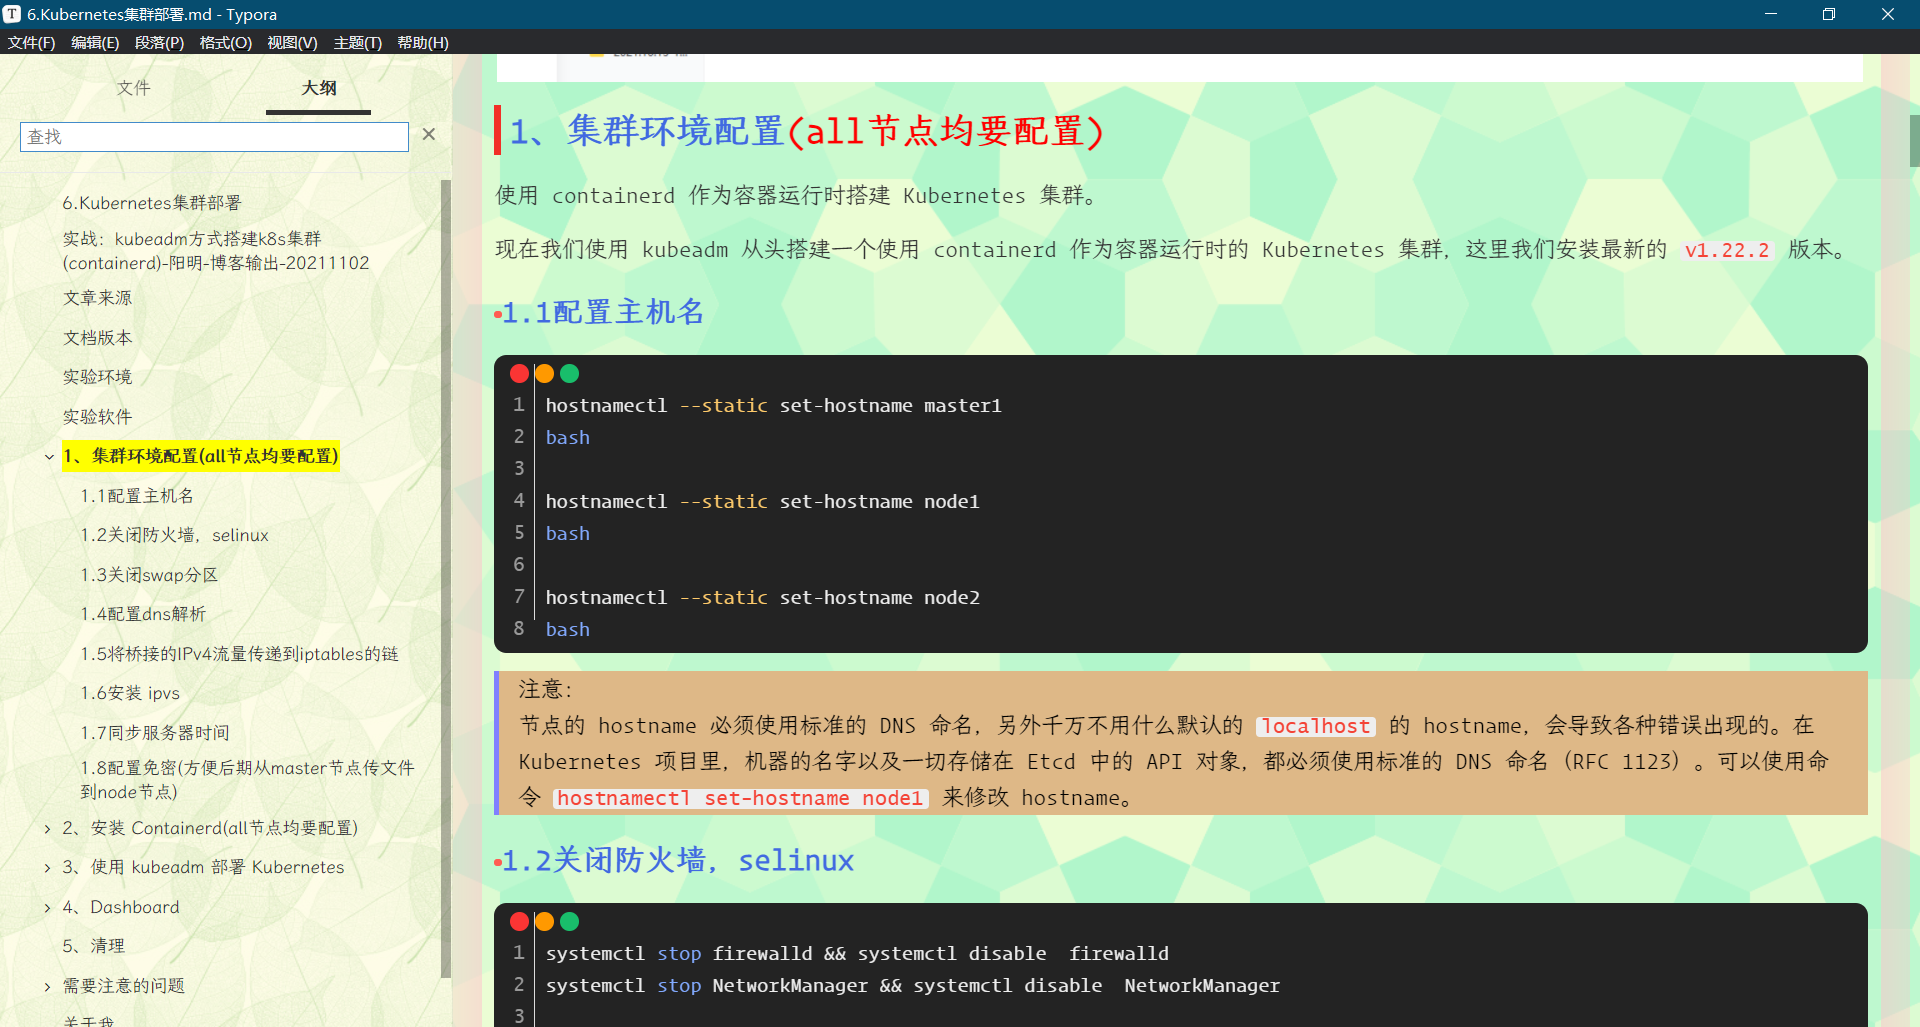
Task: Jump to 1.4配置dns解析 in the outline
Action: (x=143, y=614)
